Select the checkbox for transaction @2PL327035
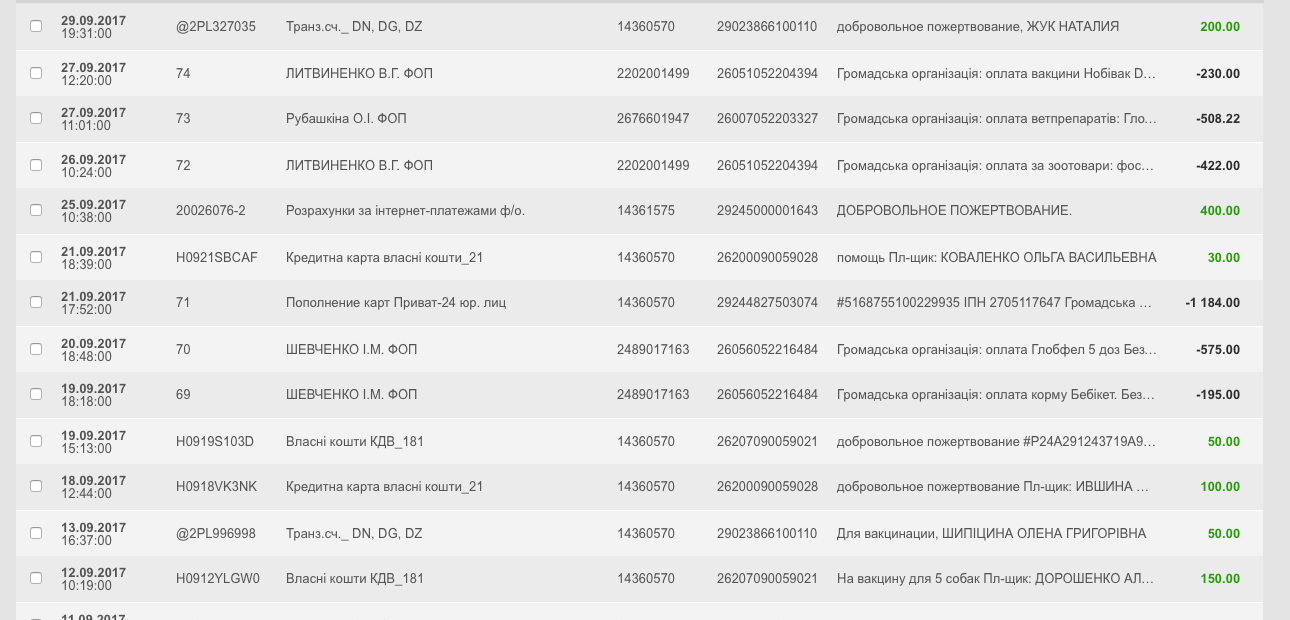Screen dimensions: 1290x620 [x=36, y=26]
